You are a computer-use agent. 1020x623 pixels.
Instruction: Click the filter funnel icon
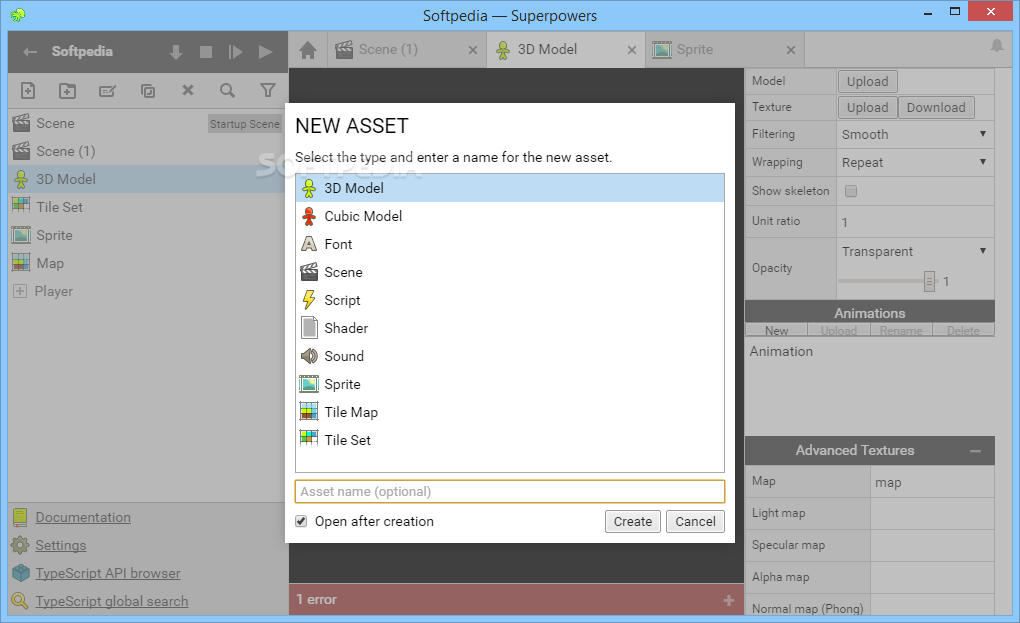[267, 90]
